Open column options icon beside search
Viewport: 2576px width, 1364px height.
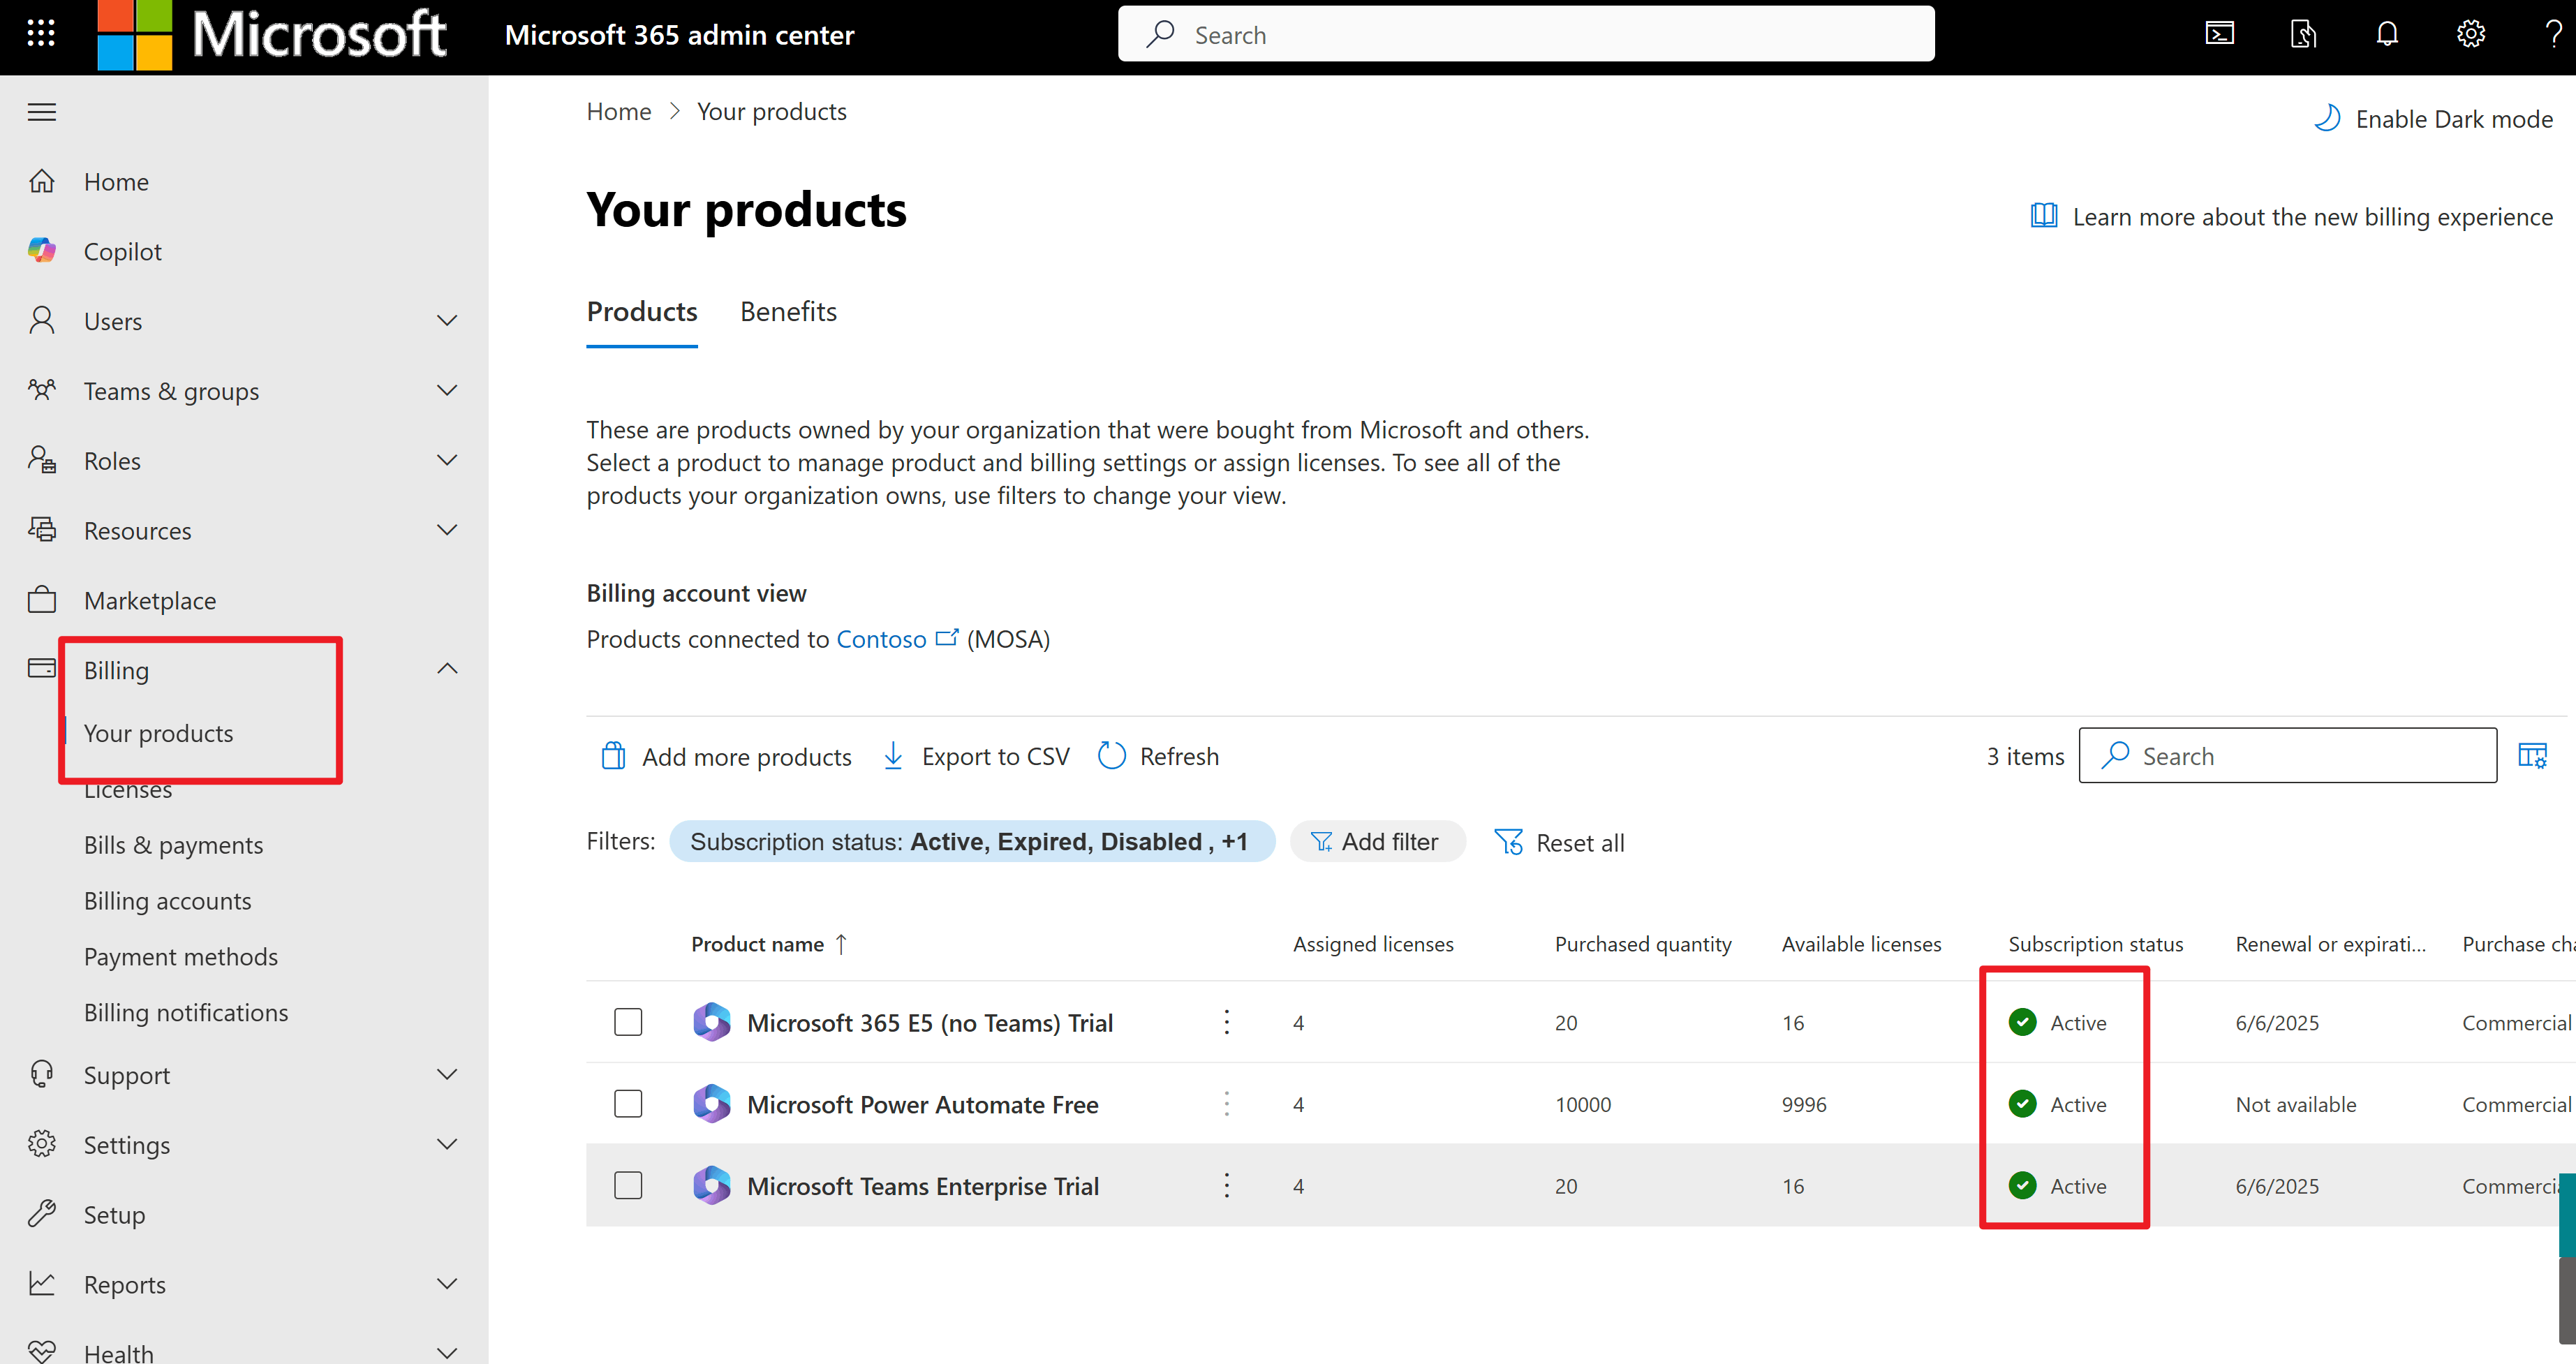point(2532,756)
